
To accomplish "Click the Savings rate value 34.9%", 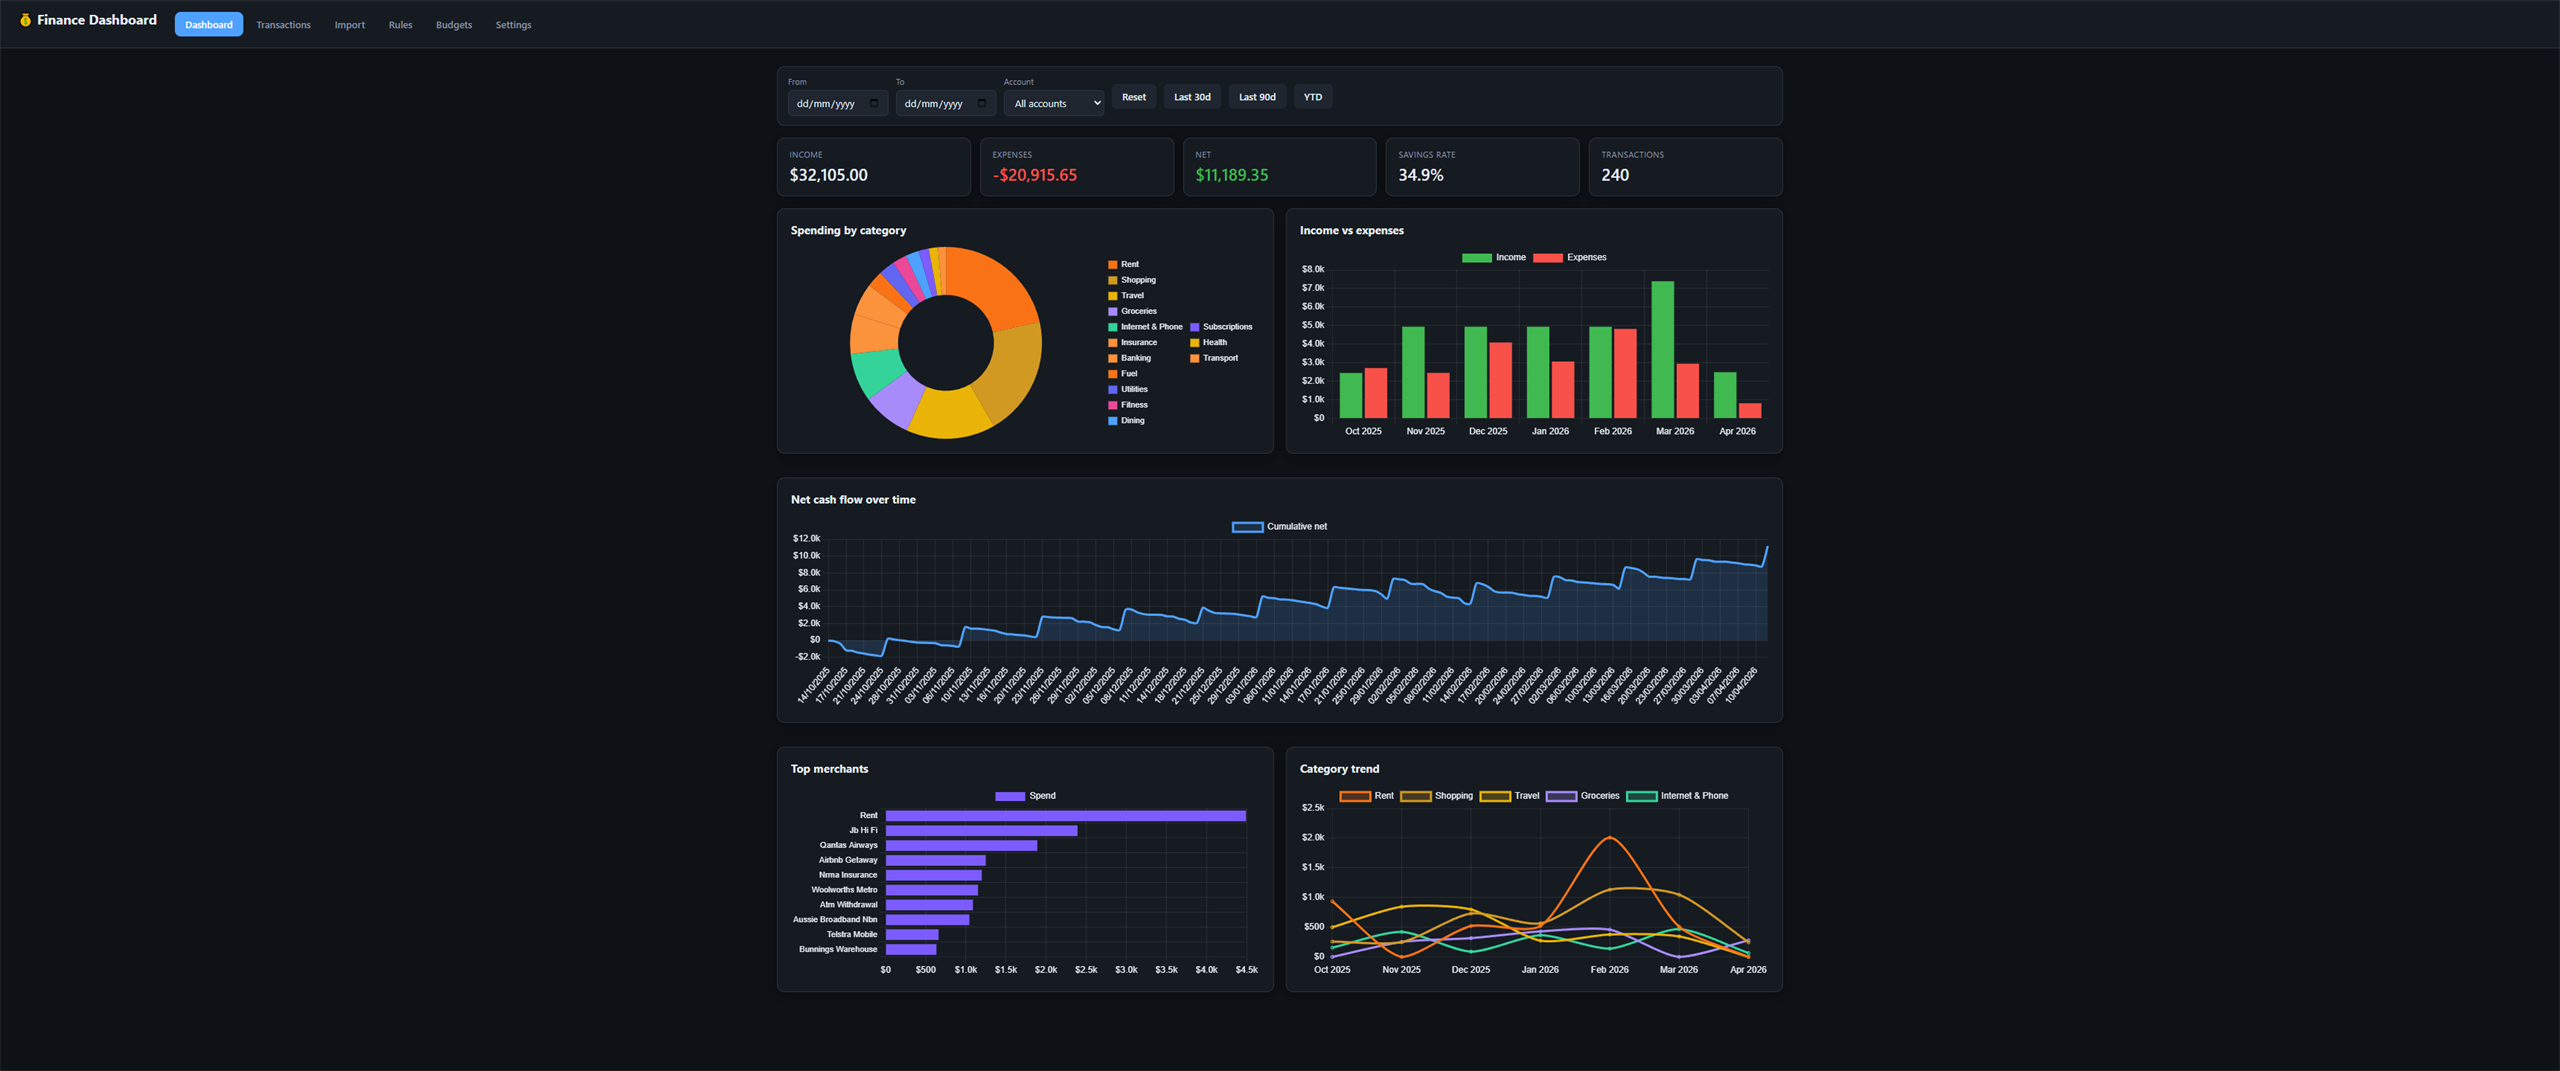I will pos(1421,175).
